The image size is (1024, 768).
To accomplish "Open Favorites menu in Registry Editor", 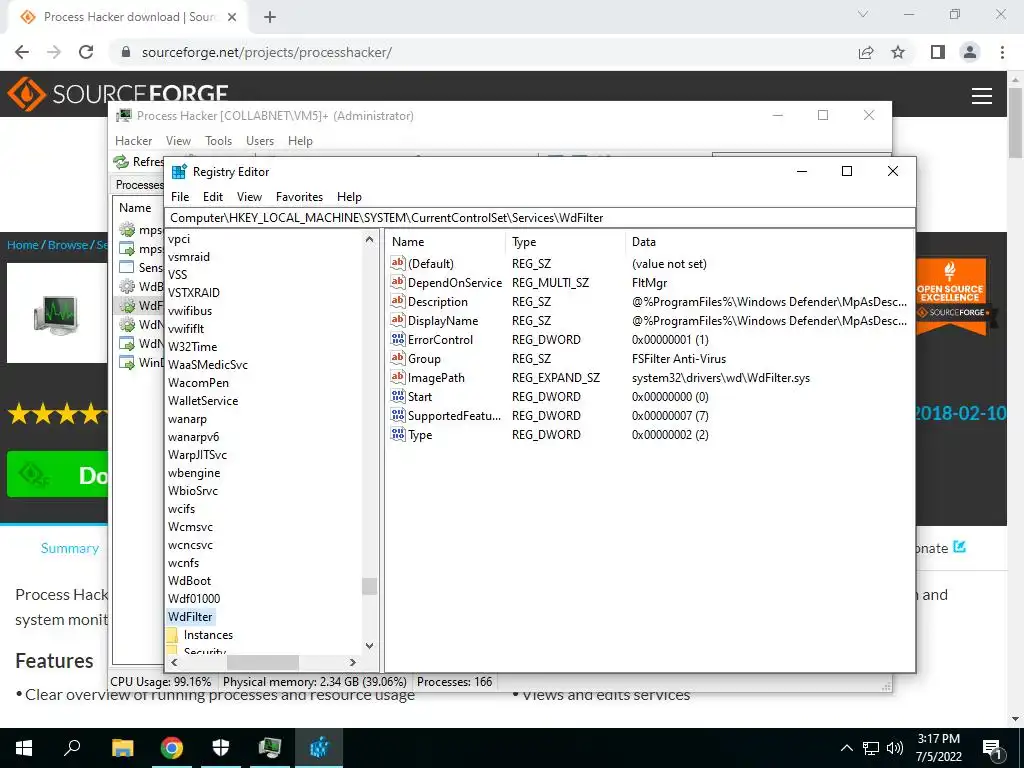I will pos(299,197).
